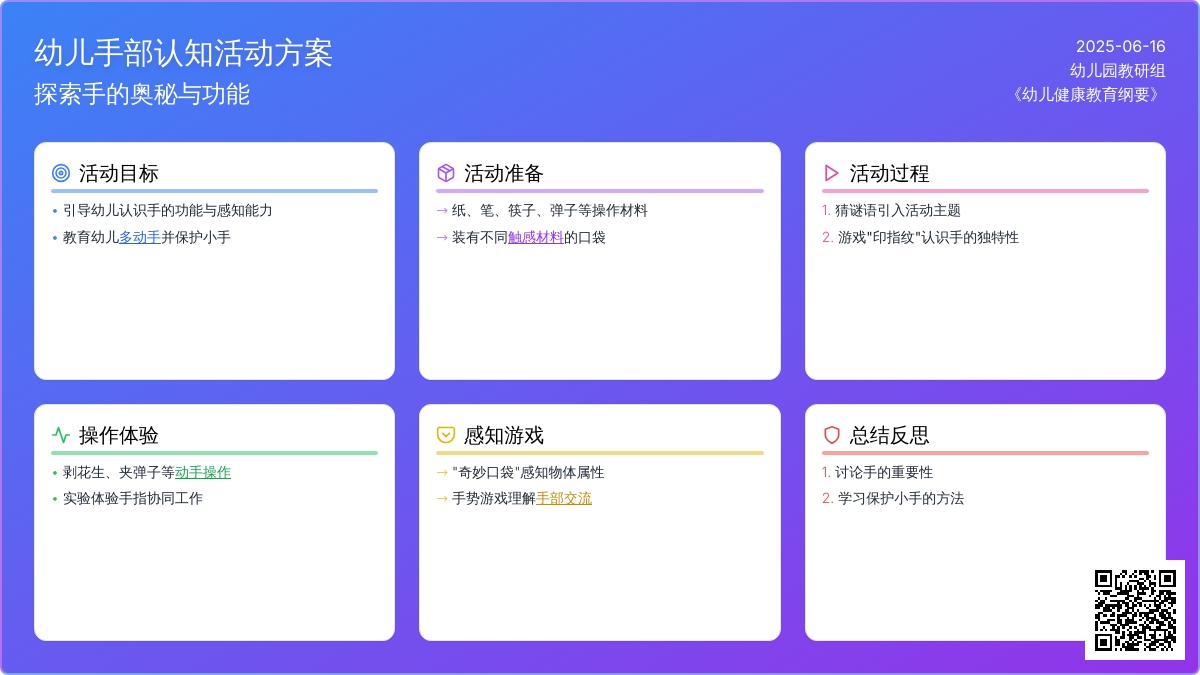Viewport: 1200px width, 675px height.
Task: Click the line 纸、笔、筷子、弹子等操作材料
Action: 550,211
